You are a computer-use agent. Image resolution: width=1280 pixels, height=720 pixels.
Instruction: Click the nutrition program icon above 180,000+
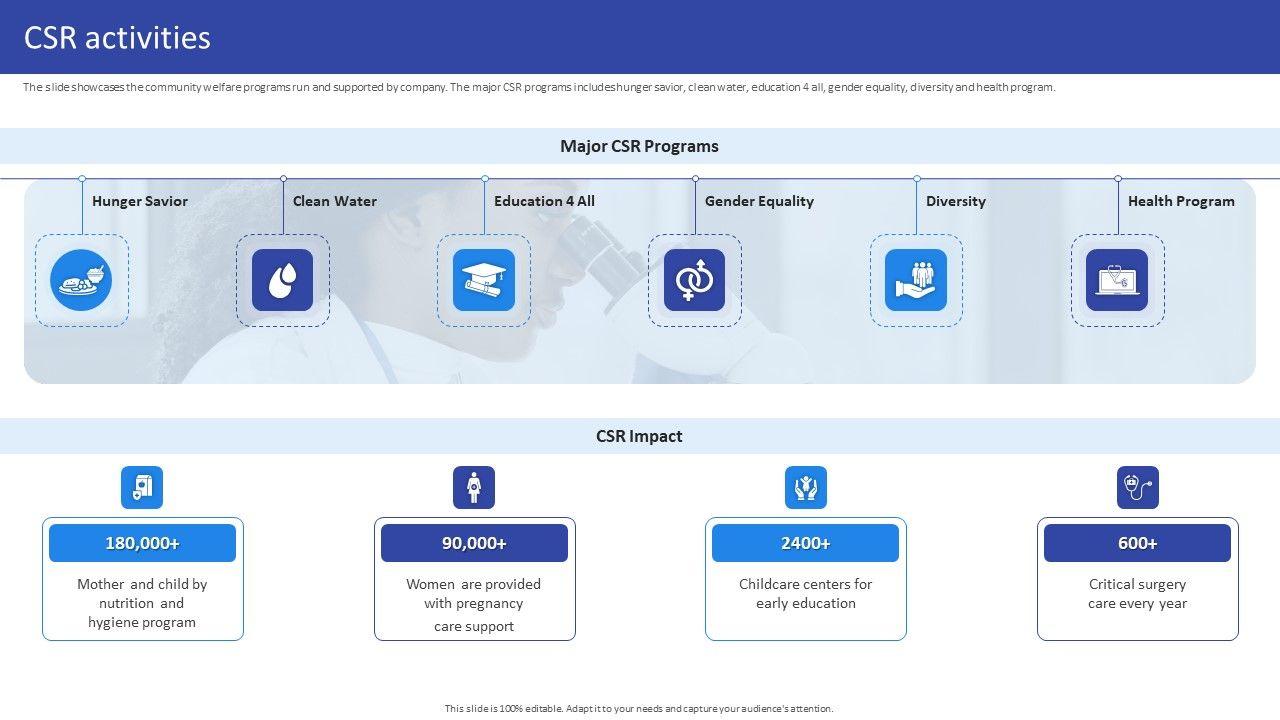click(x=142, y=488)
